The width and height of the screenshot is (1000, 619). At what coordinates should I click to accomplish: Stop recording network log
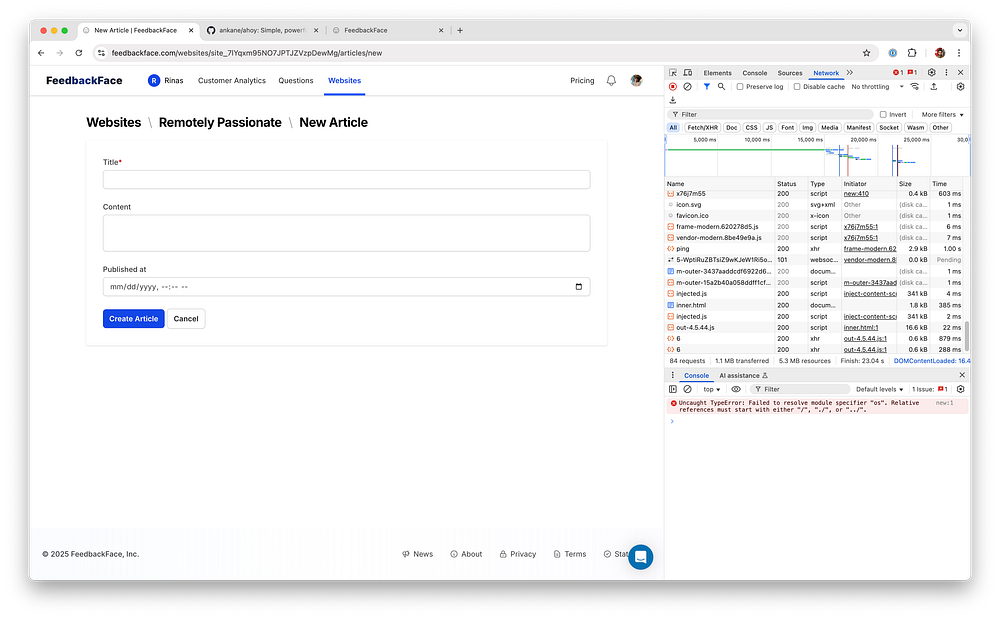pos(673,87)
